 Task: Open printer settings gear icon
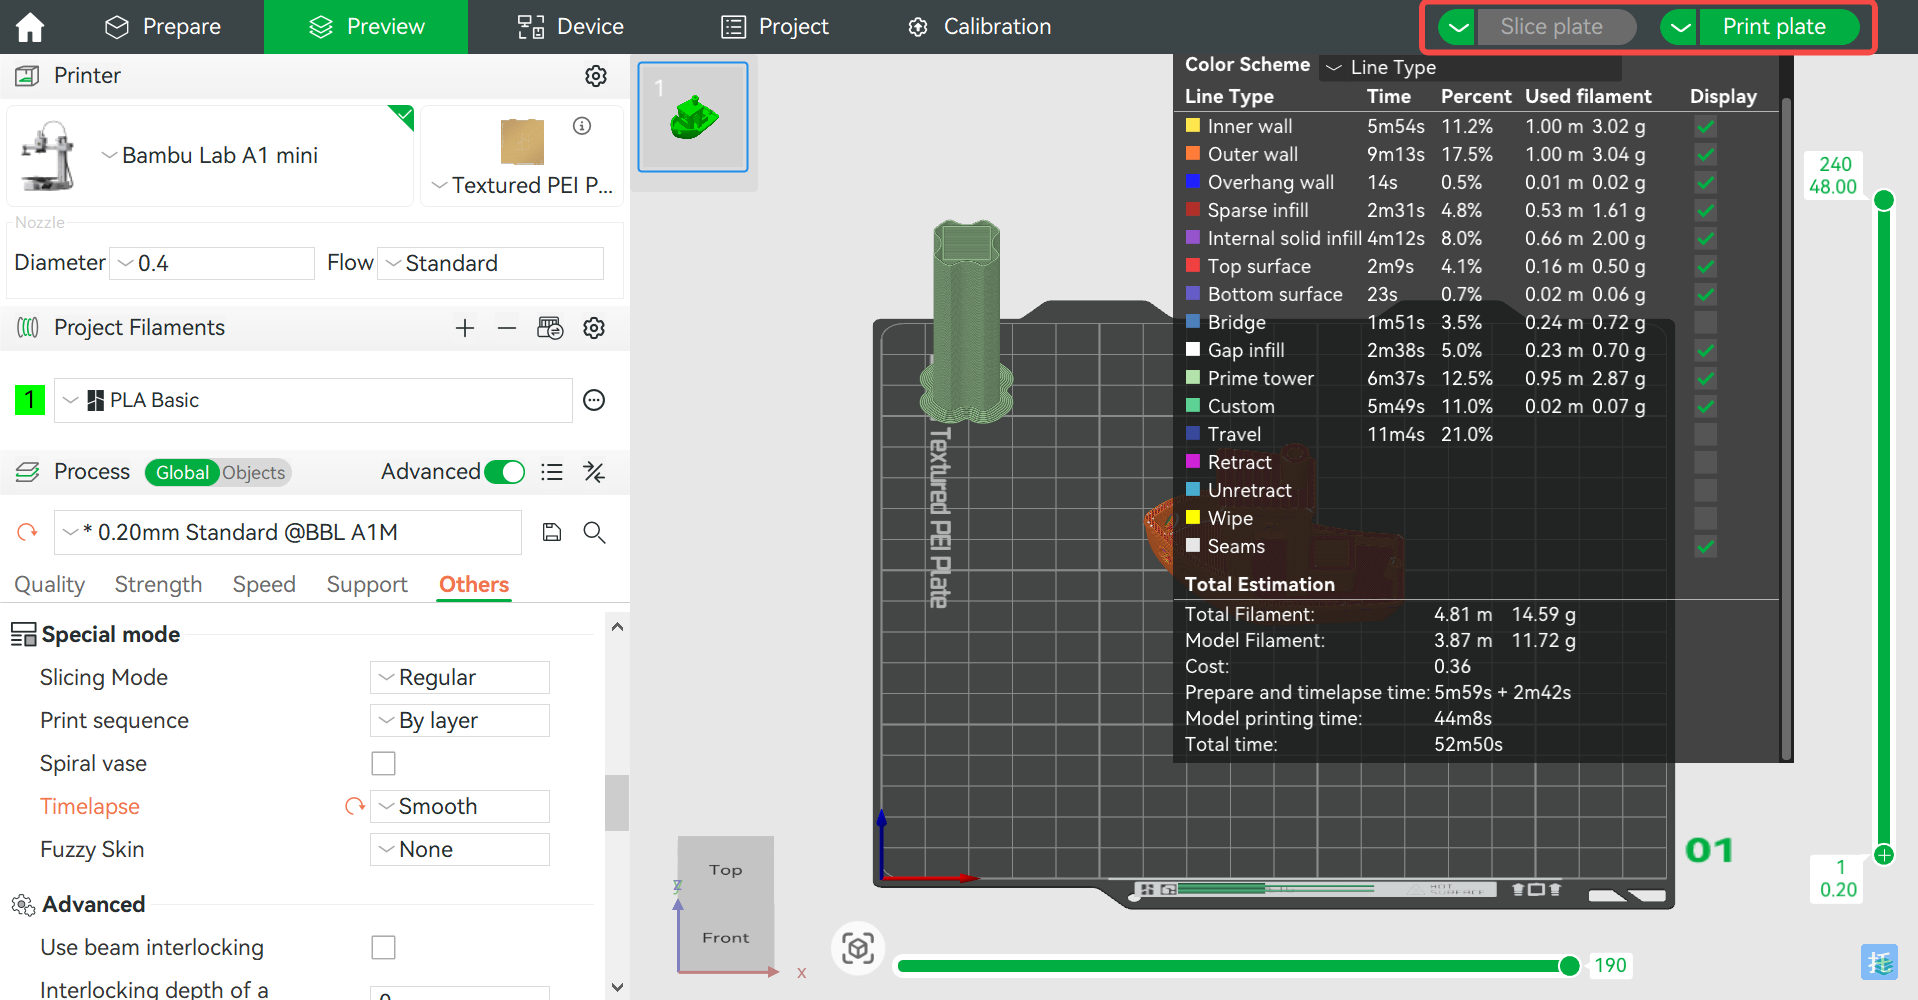pyautogui.click(x=596, y=76)
